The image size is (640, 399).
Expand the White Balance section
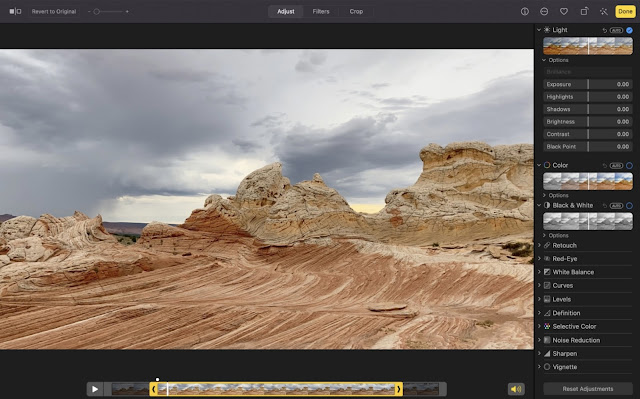tap(539, 272)
